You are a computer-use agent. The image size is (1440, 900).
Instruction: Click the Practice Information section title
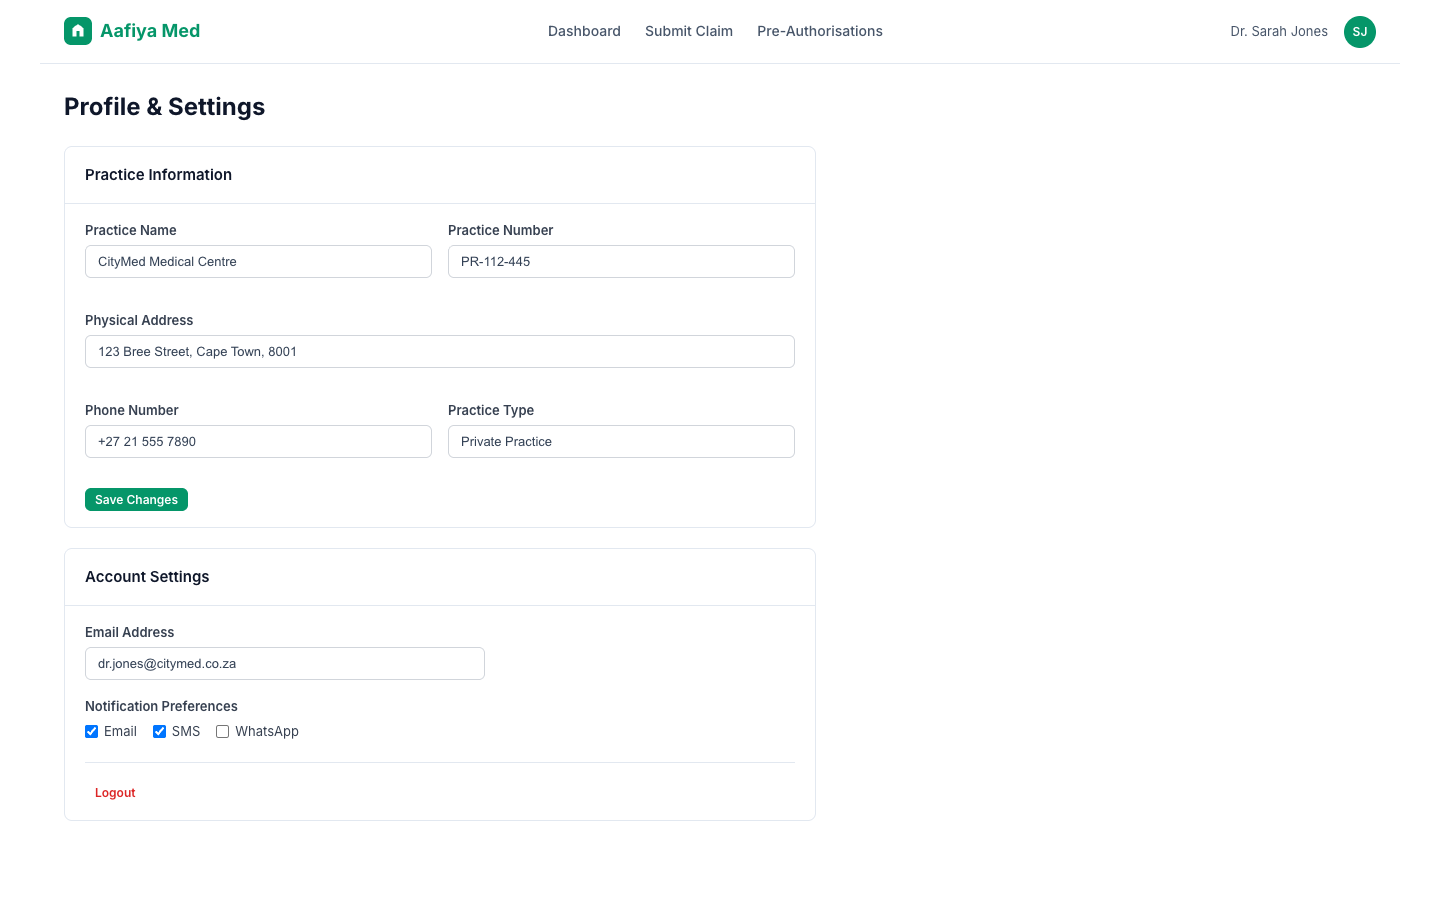pos(158,175)
